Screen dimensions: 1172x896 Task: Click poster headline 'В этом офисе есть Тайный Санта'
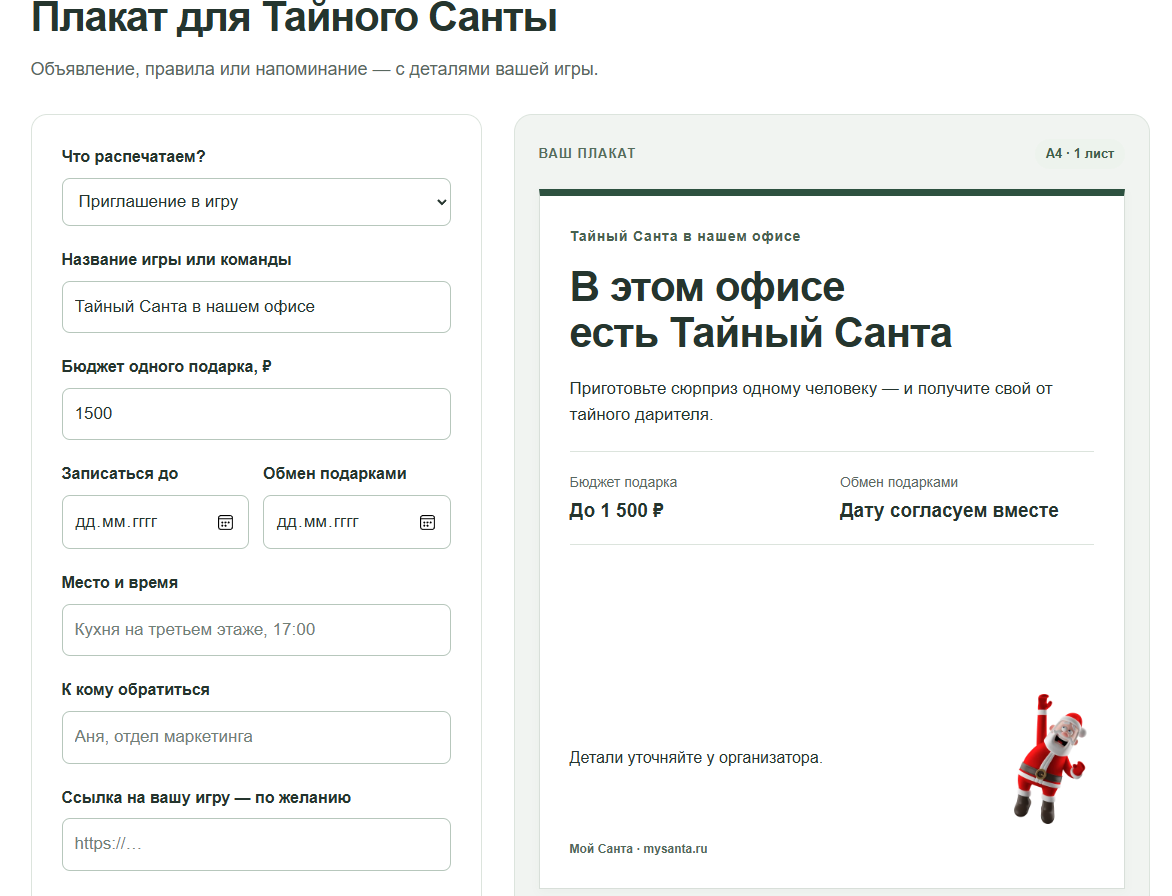[x=760, y=309]
